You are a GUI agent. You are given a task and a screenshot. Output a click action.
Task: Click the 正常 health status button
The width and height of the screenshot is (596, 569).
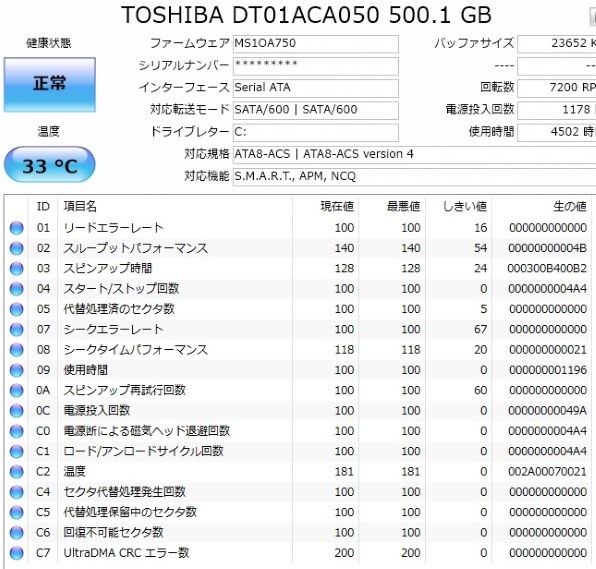[49, 85]
